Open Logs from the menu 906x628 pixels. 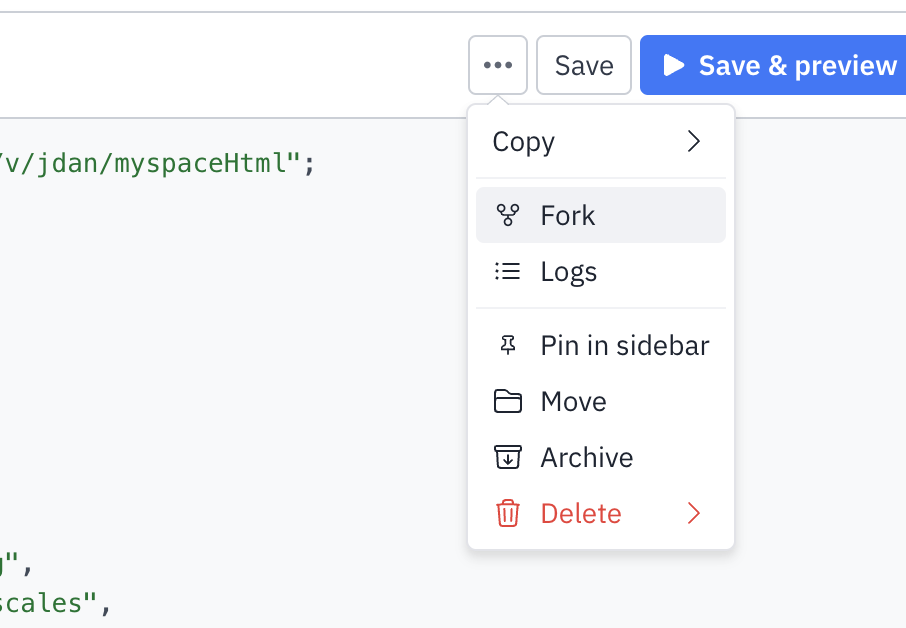569,271
